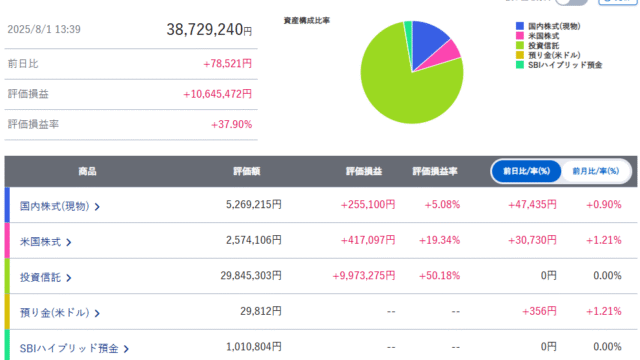Click the 評価額 column header

247,171
